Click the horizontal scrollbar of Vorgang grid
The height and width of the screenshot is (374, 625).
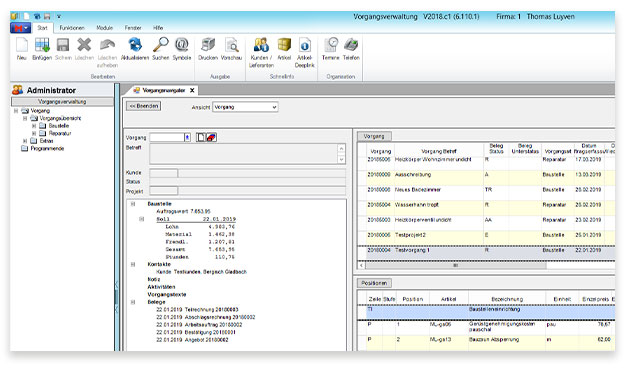(x=456, y=265)
